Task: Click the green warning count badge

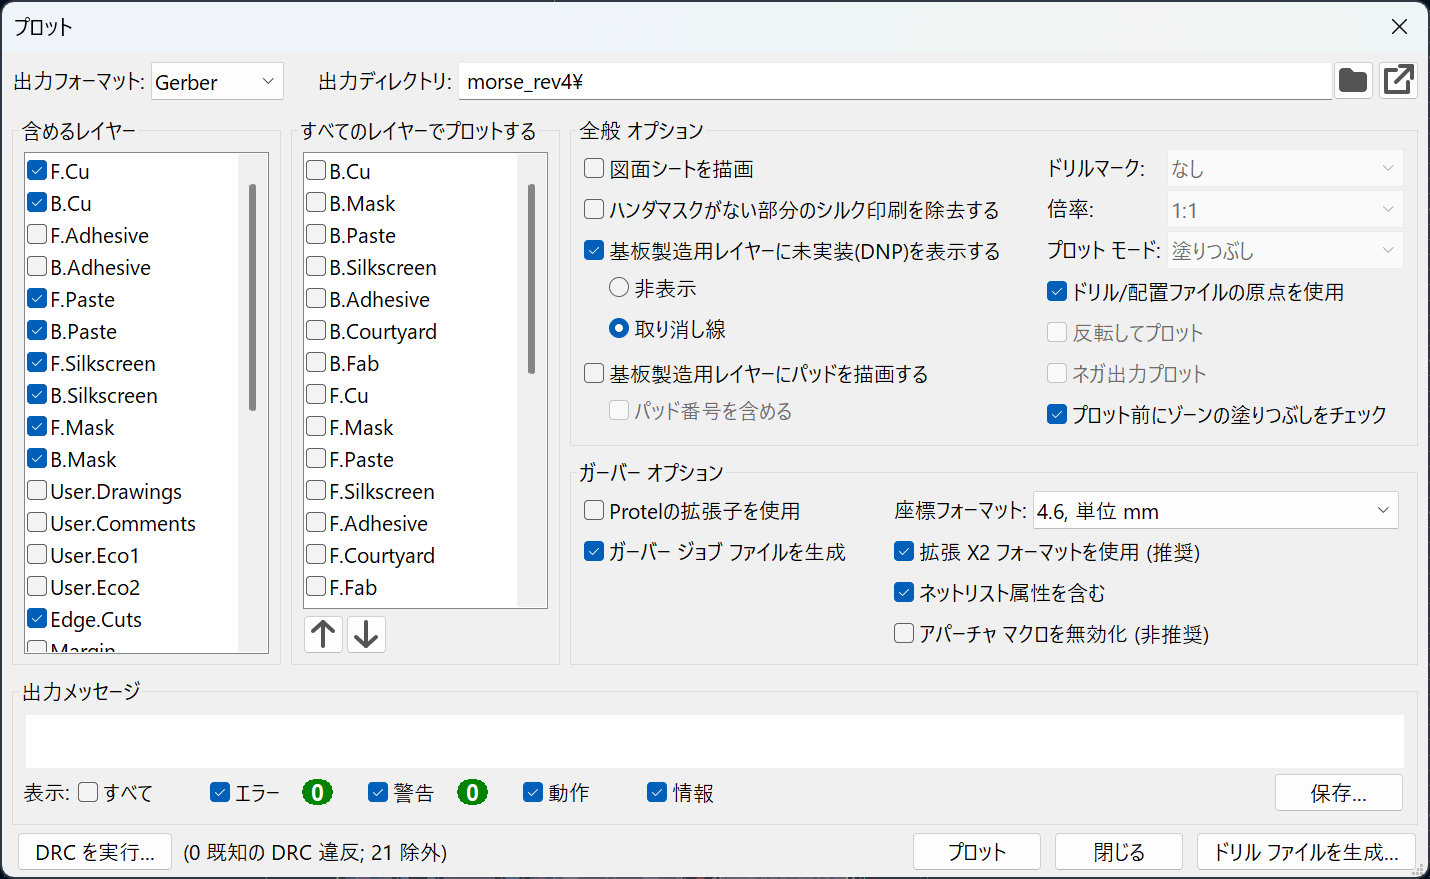Action: tap(472, 792)
